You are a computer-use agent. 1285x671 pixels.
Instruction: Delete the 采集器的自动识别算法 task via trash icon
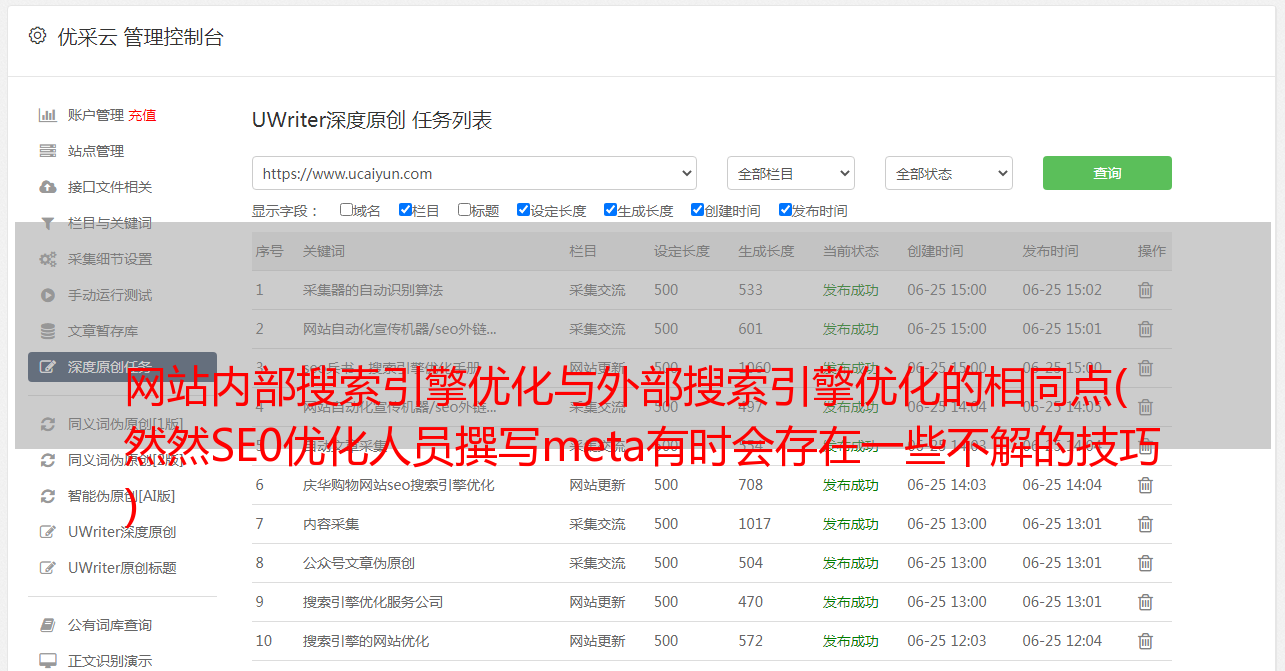click(1145, 290)
